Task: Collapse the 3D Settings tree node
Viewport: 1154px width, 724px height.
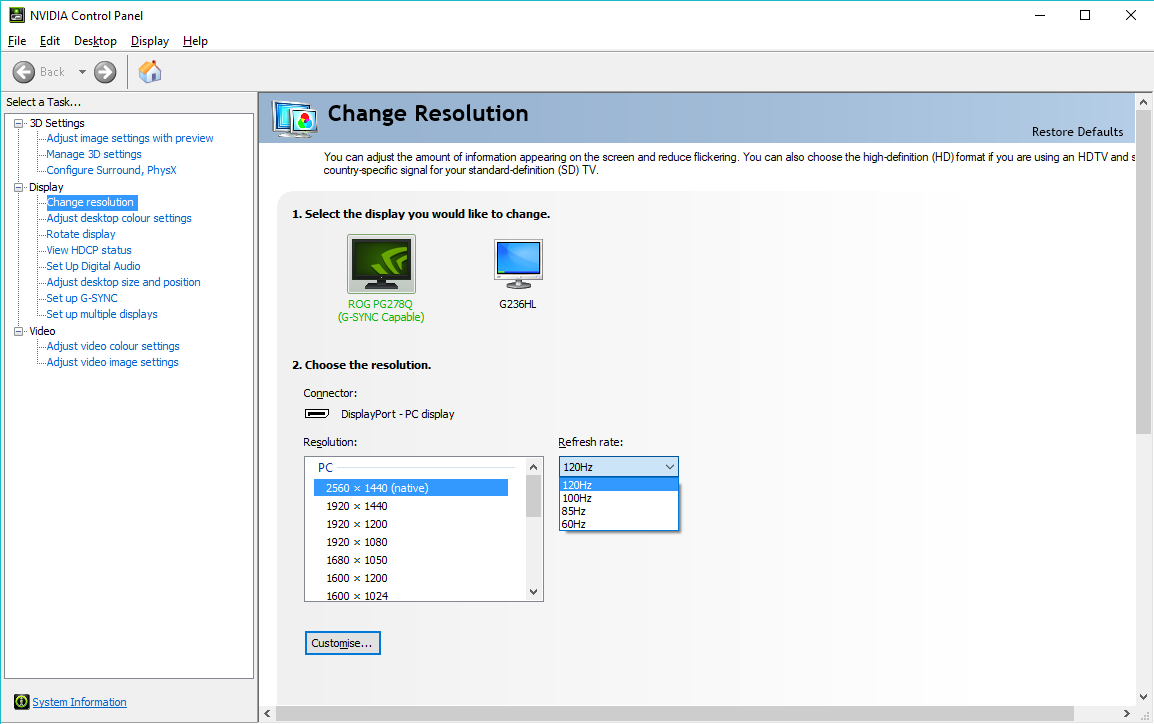Action: [18, 123]
